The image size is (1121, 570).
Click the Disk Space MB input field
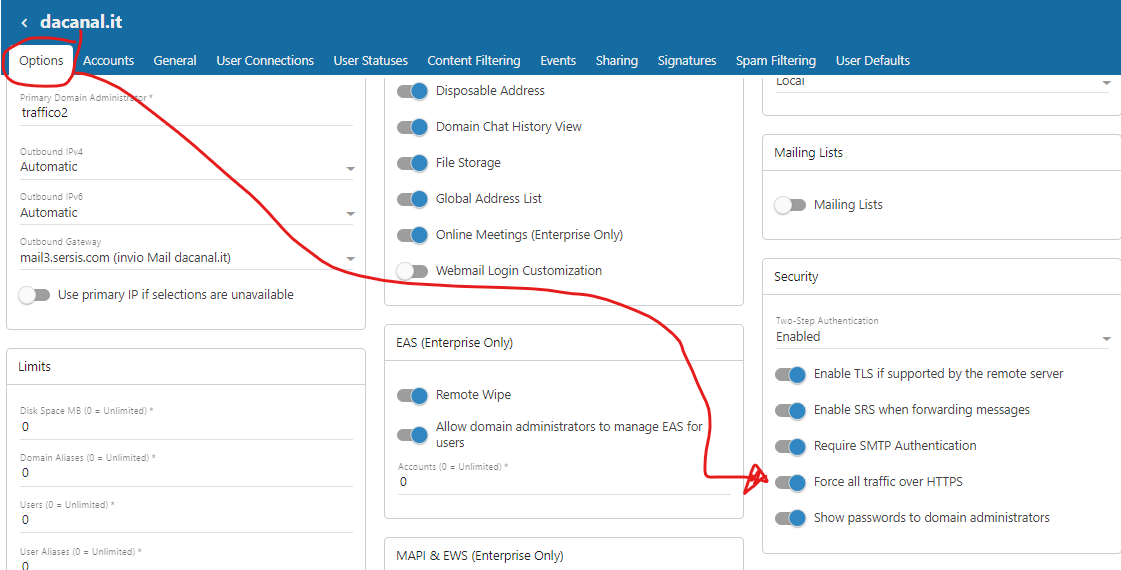pos(186,427)
